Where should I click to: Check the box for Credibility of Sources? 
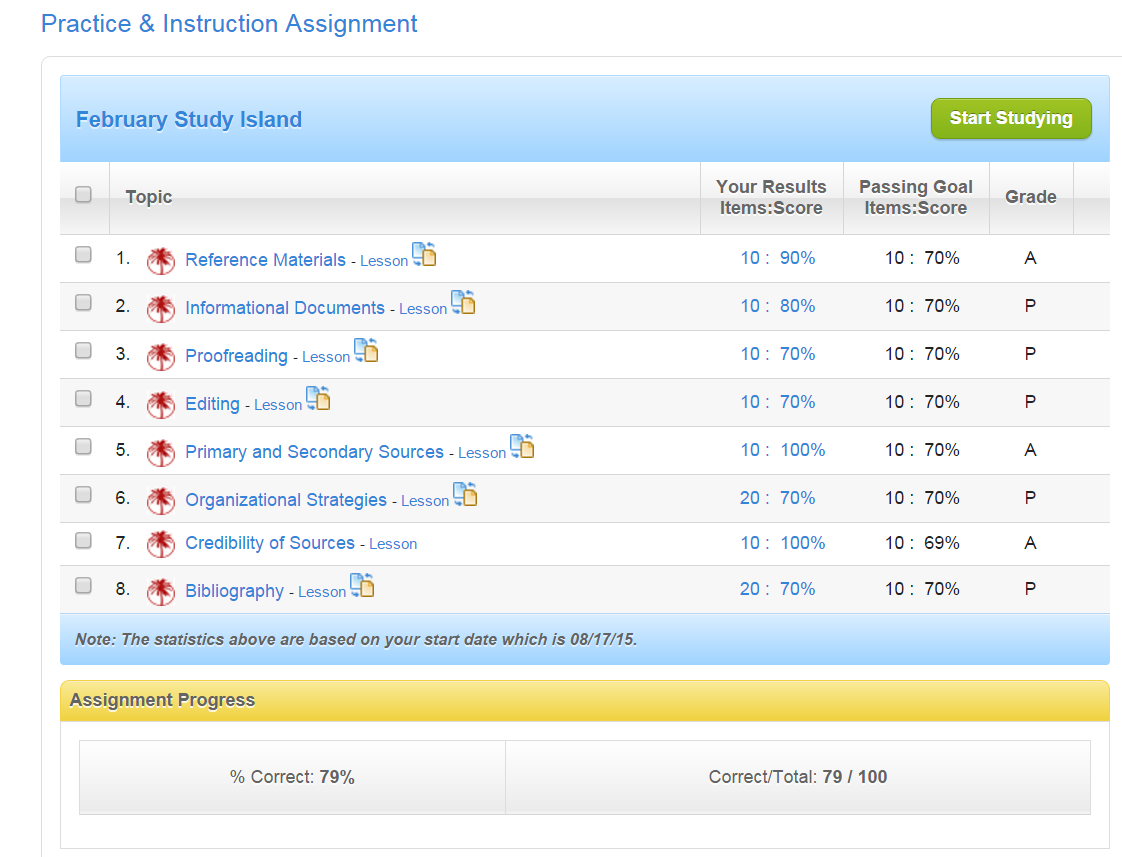(84, 541)
